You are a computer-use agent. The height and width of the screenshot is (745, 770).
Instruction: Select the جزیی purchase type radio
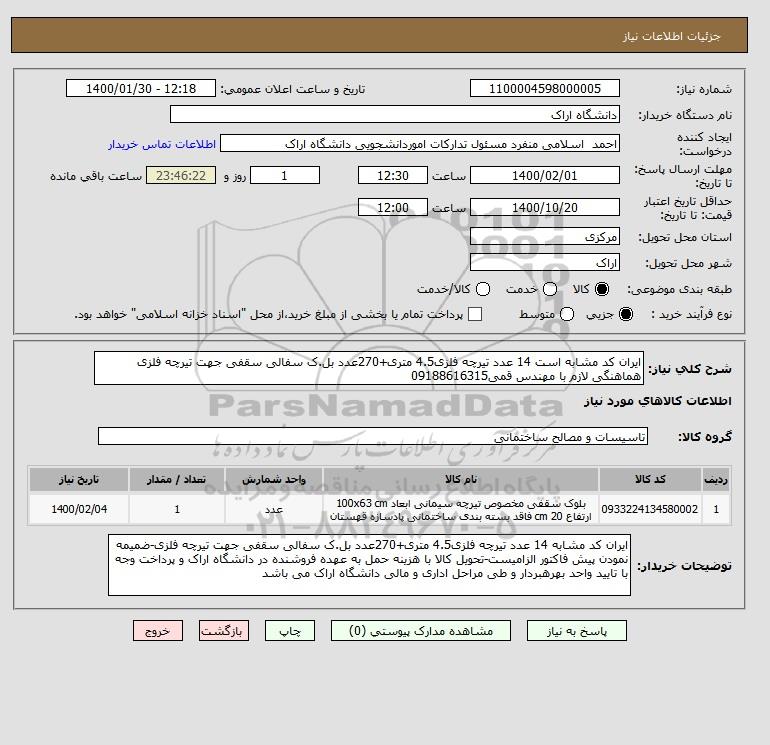626,314
